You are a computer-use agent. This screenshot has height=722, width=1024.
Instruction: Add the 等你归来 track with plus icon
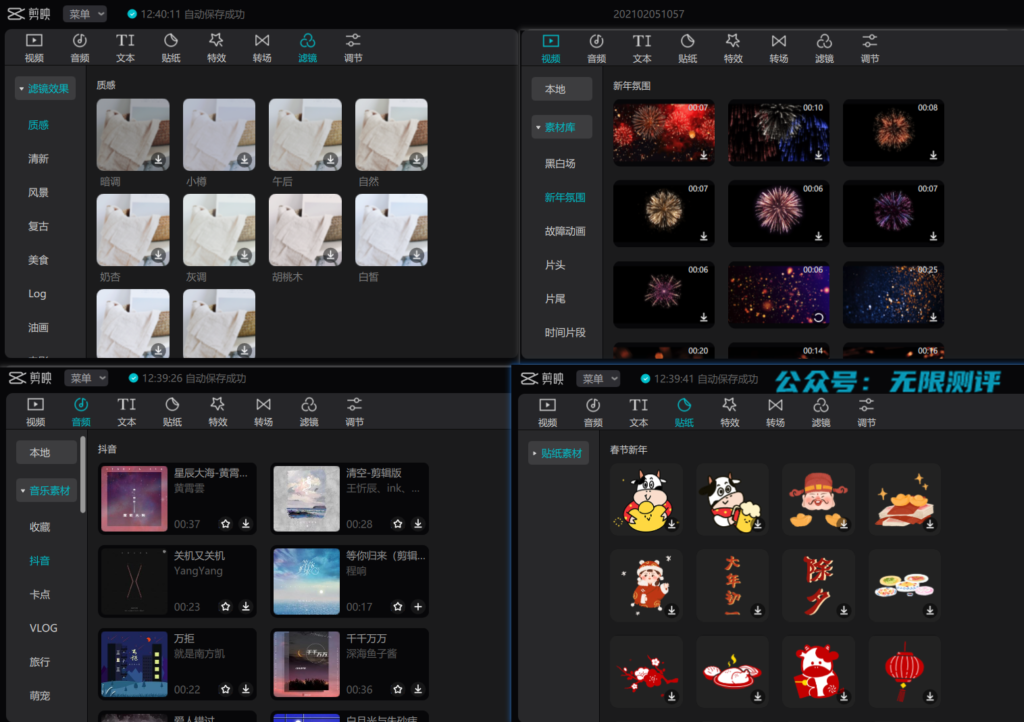(x=418, y=606)
